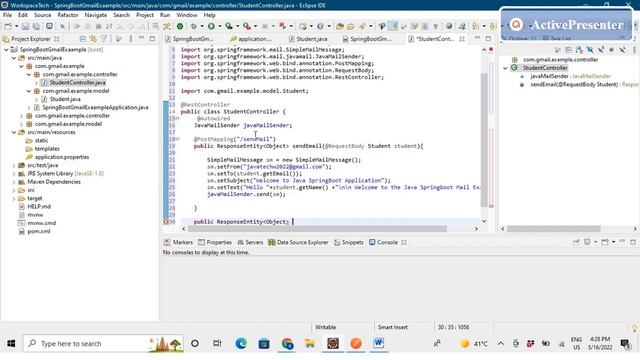Select pom.xml in Project Explorer
Image resolution: width=640 pixels, height=360 pixels.
point(39,231)
